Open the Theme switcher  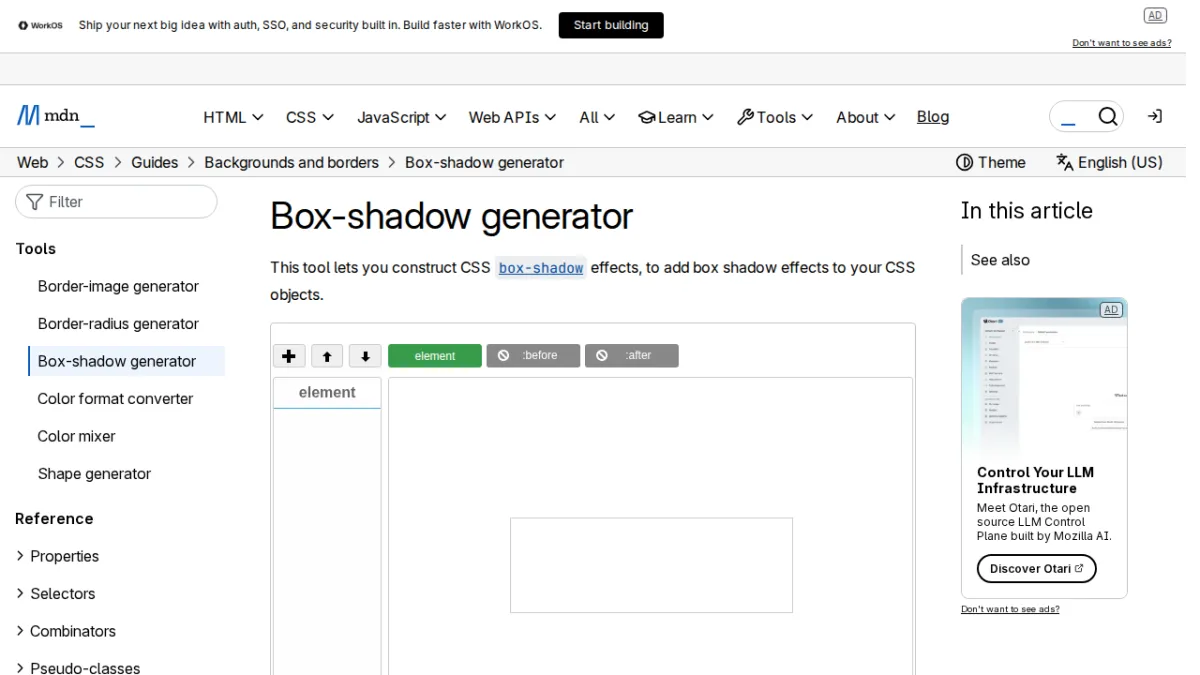pos(991,162)
